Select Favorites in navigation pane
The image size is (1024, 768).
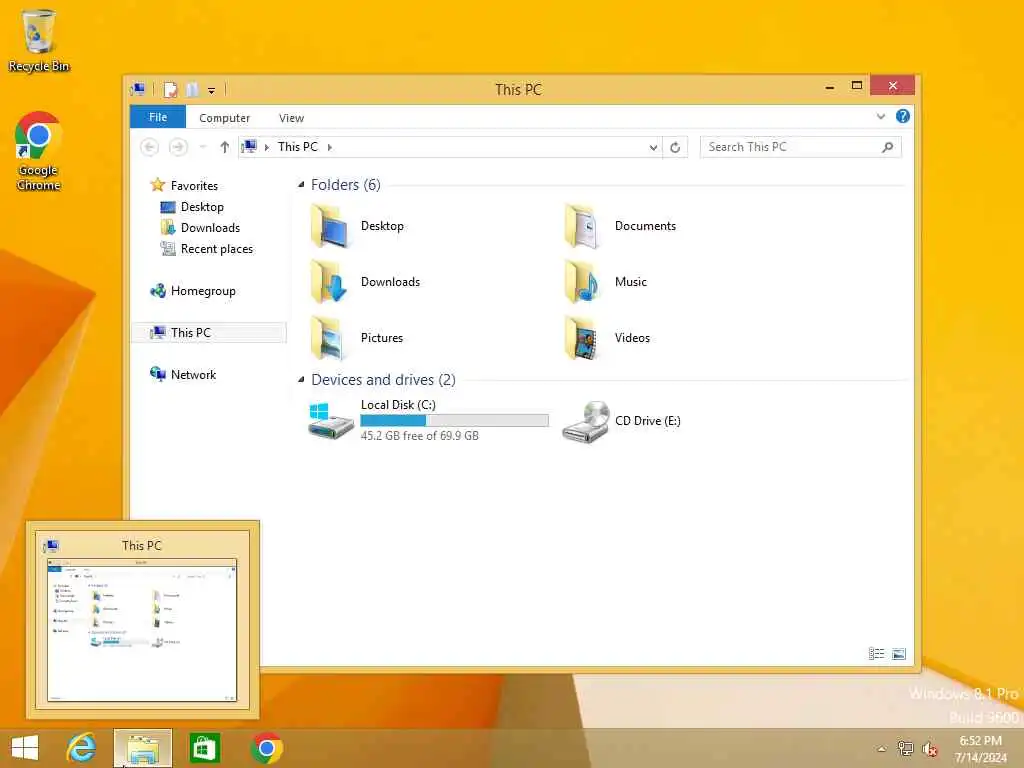coord(185,185)
